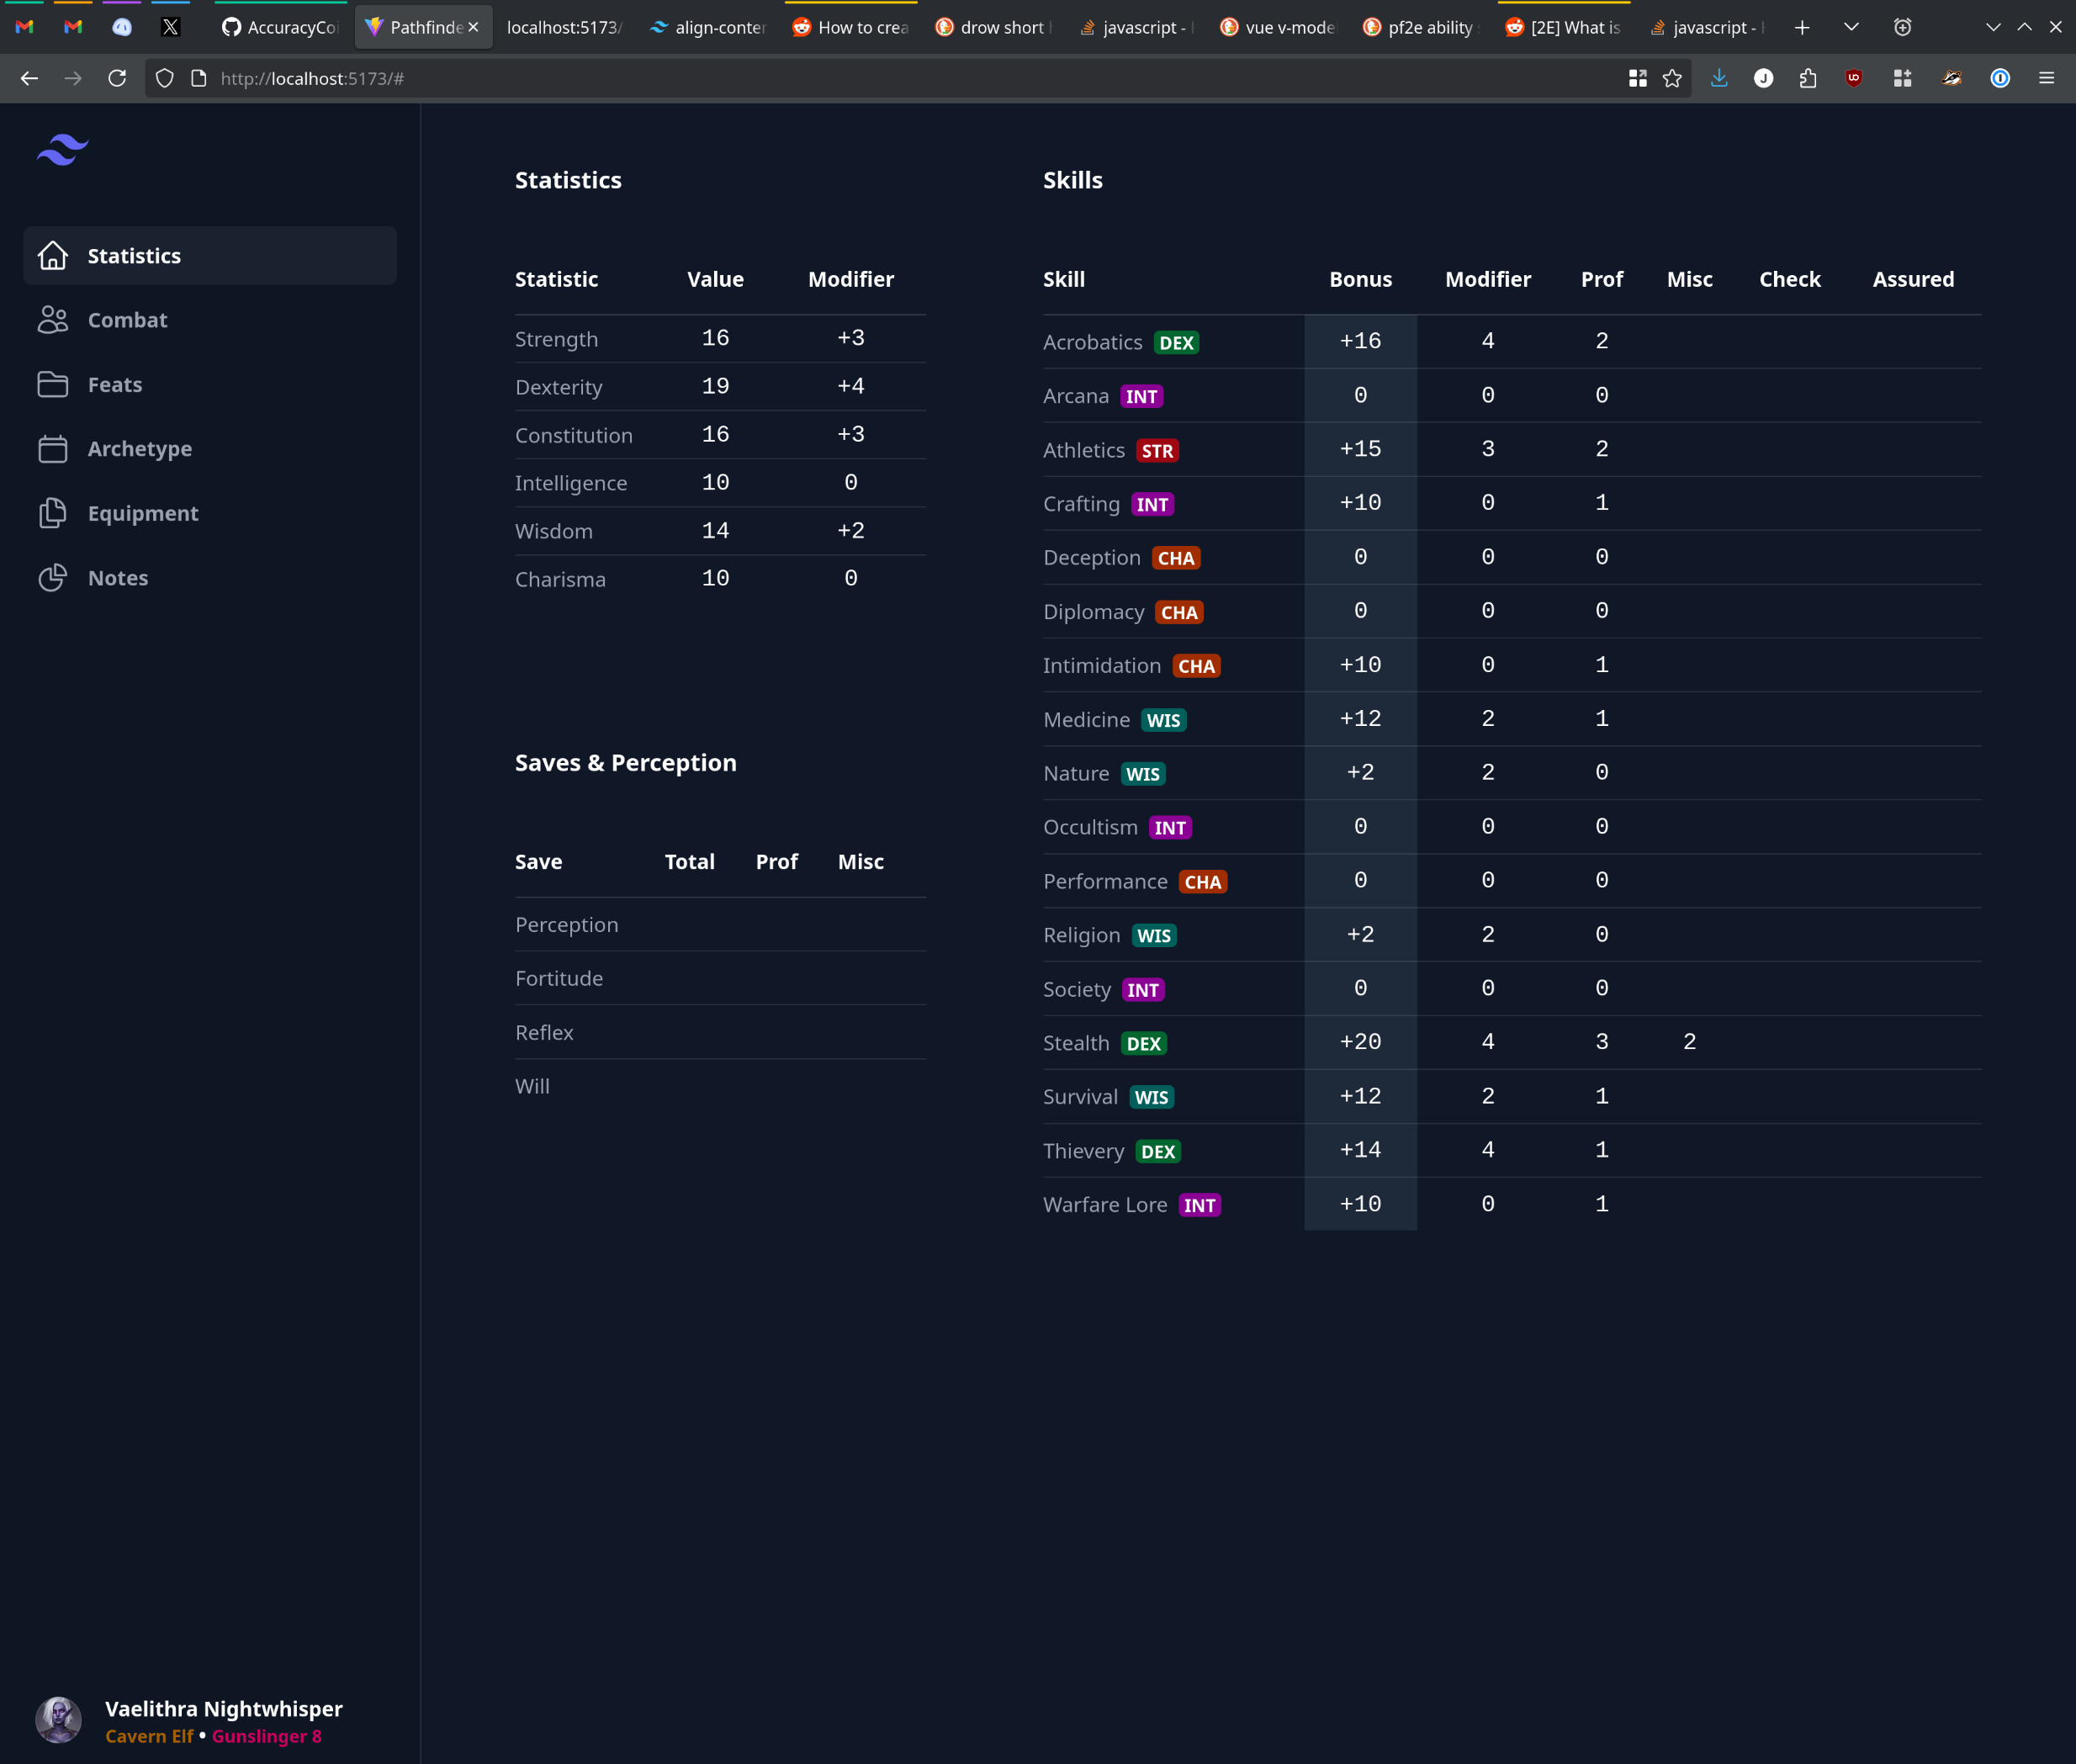
Task: Open the first pinned Gmail tab
Action: click(x=24, y=27)
